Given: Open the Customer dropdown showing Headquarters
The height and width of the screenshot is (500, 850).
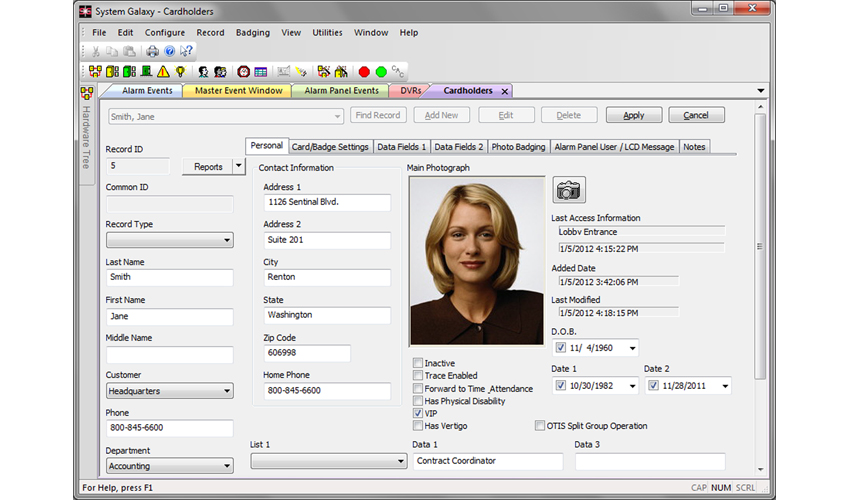Looking at the screenshot, I should click(x=169, y=391).
